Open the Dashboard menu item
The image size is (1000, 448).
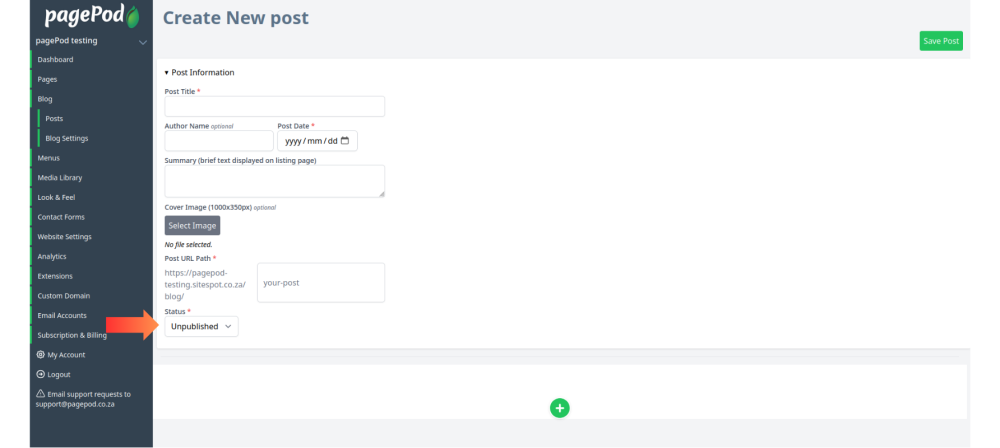pos(55,59)
